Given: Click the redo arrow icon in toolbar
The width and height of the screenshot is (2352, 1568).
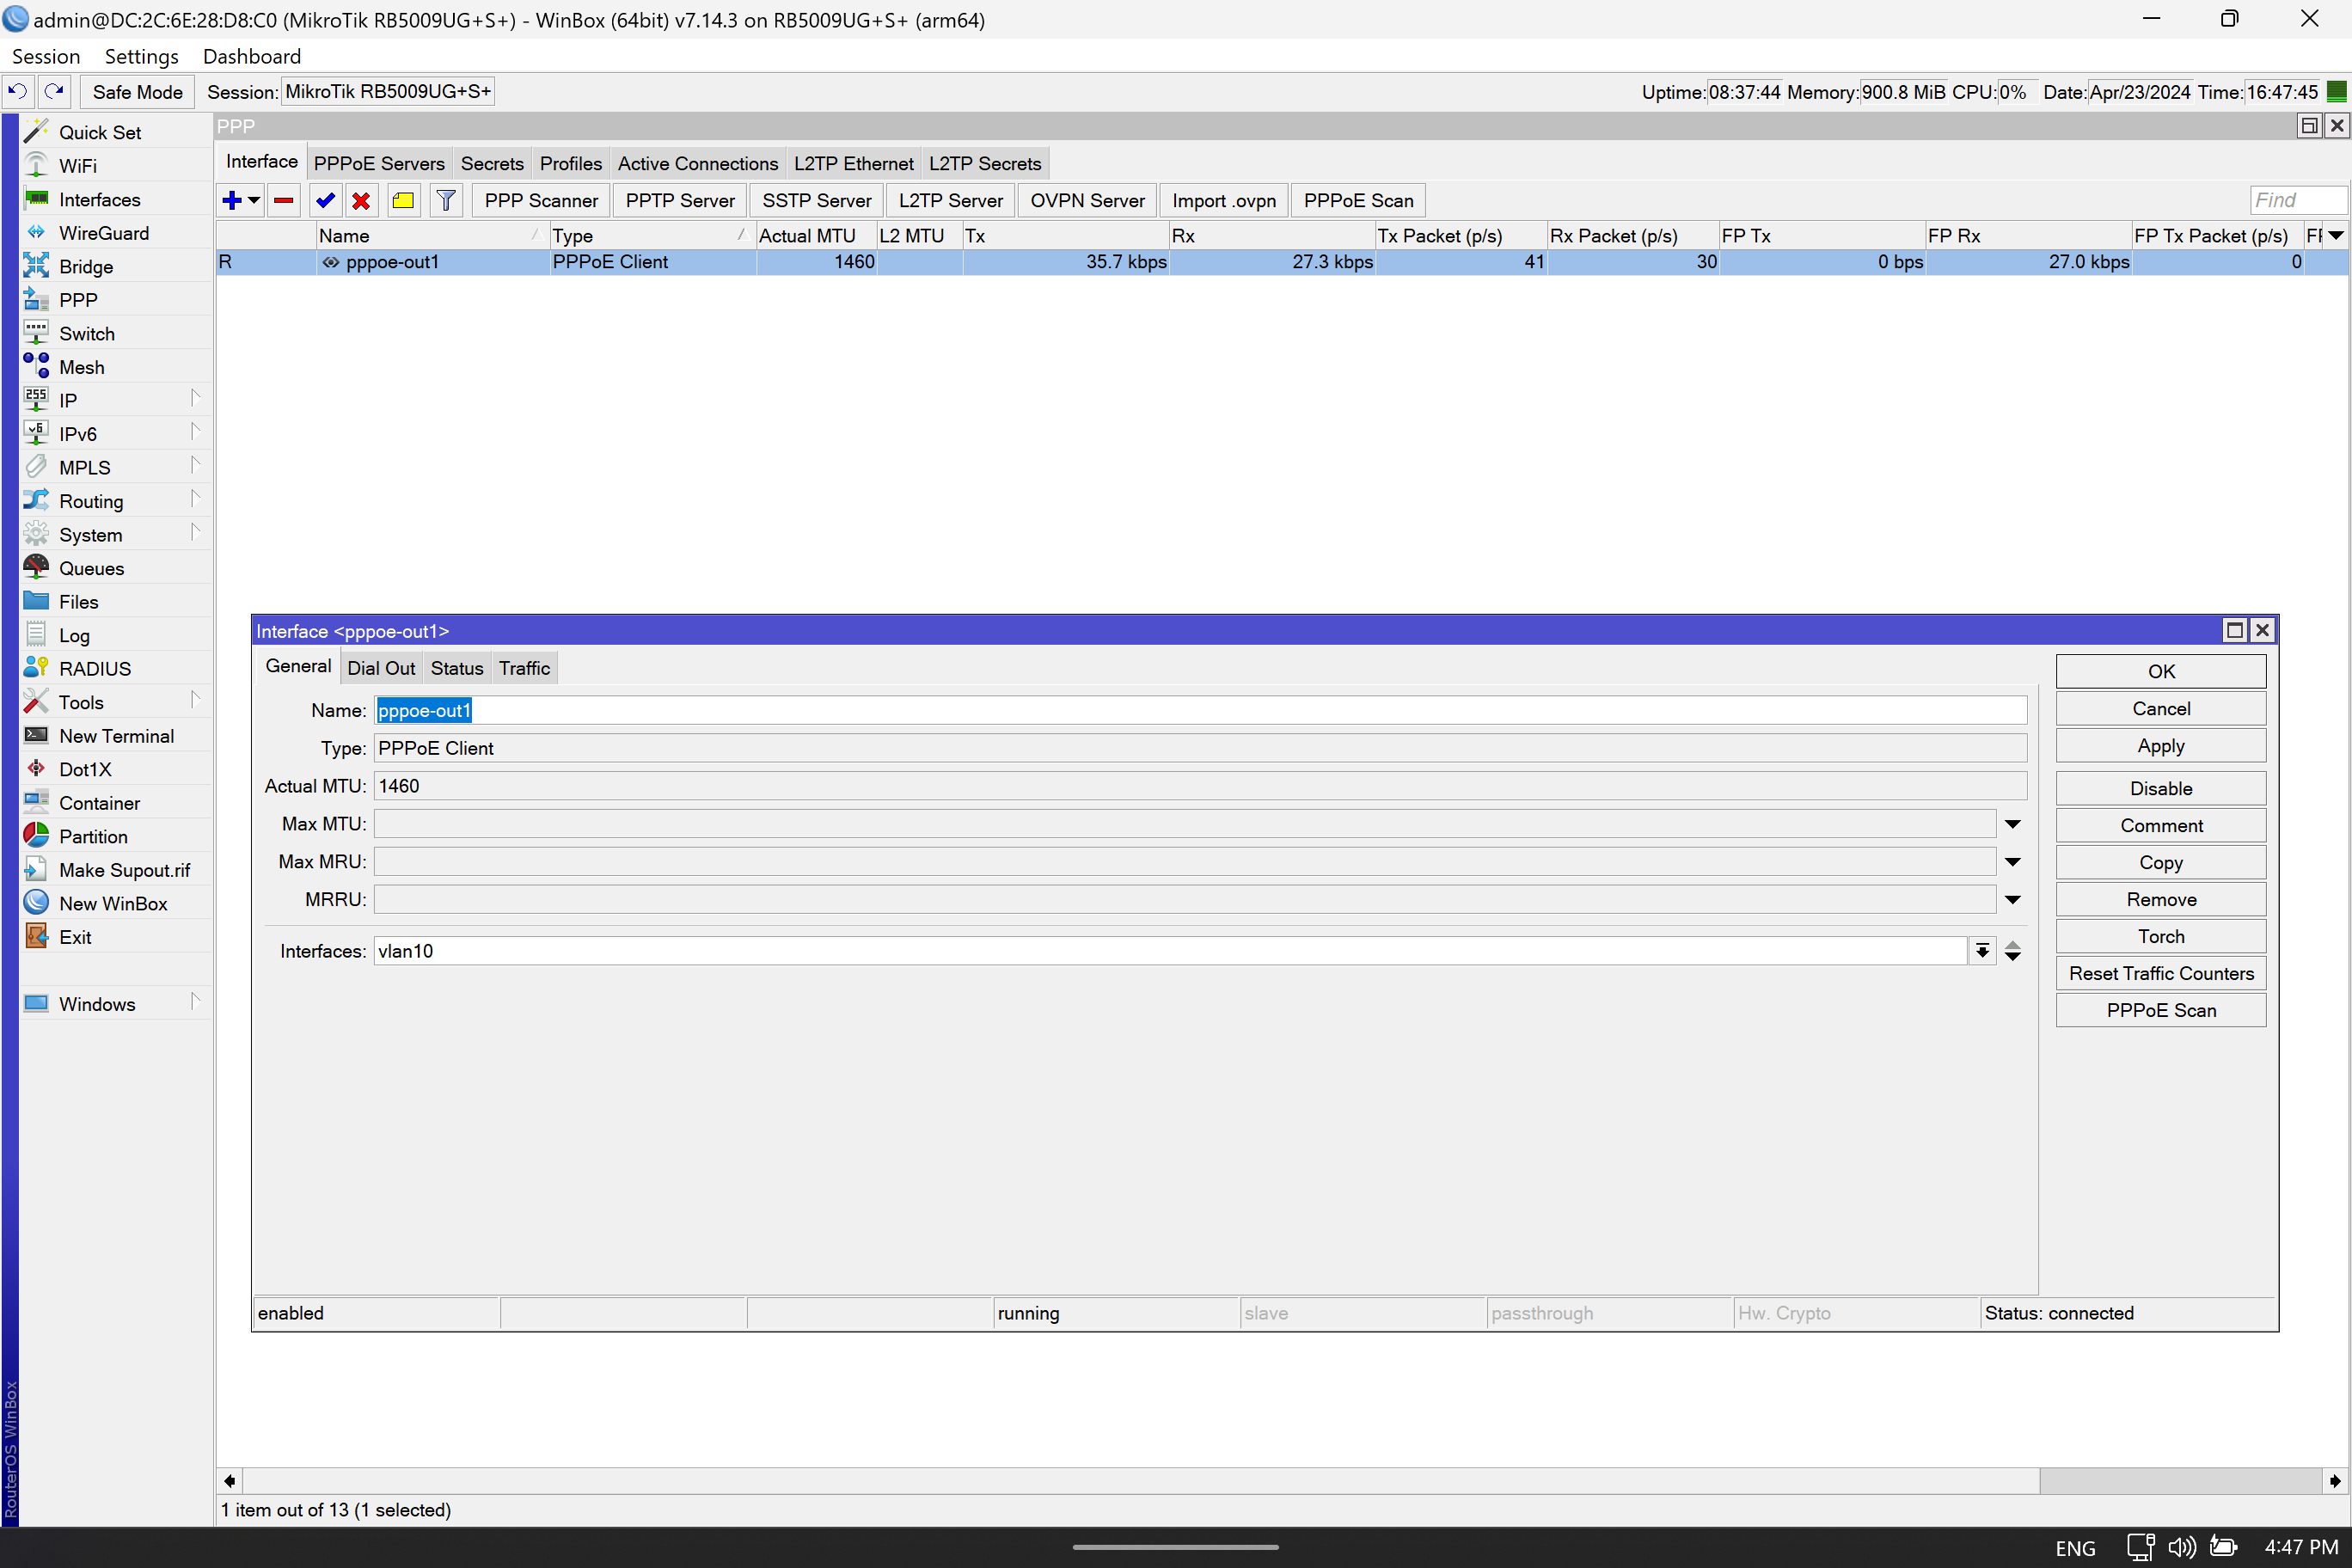Looking at the screenshot, I should tap(54, 91).
